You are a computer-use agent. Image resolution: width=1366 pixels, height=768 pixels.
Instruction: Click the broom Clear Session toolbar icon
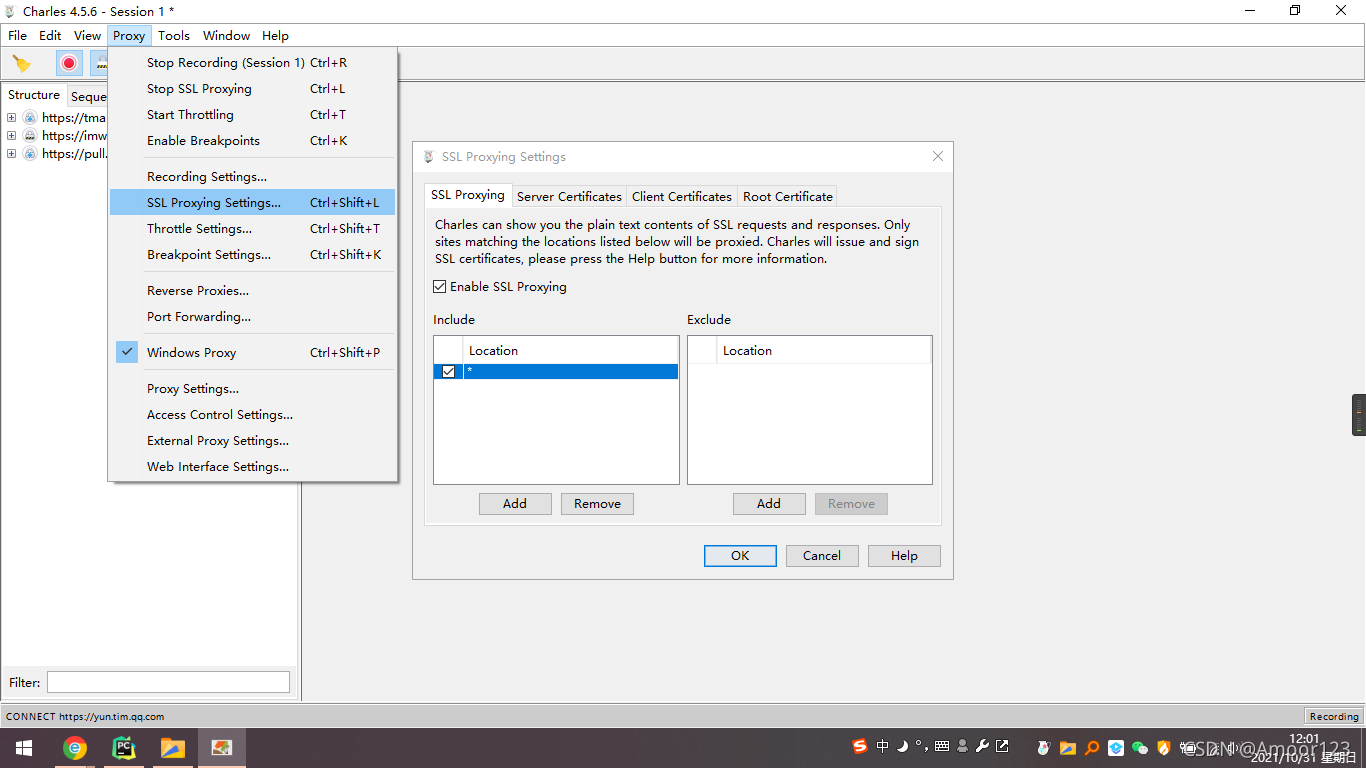[22, 64]
